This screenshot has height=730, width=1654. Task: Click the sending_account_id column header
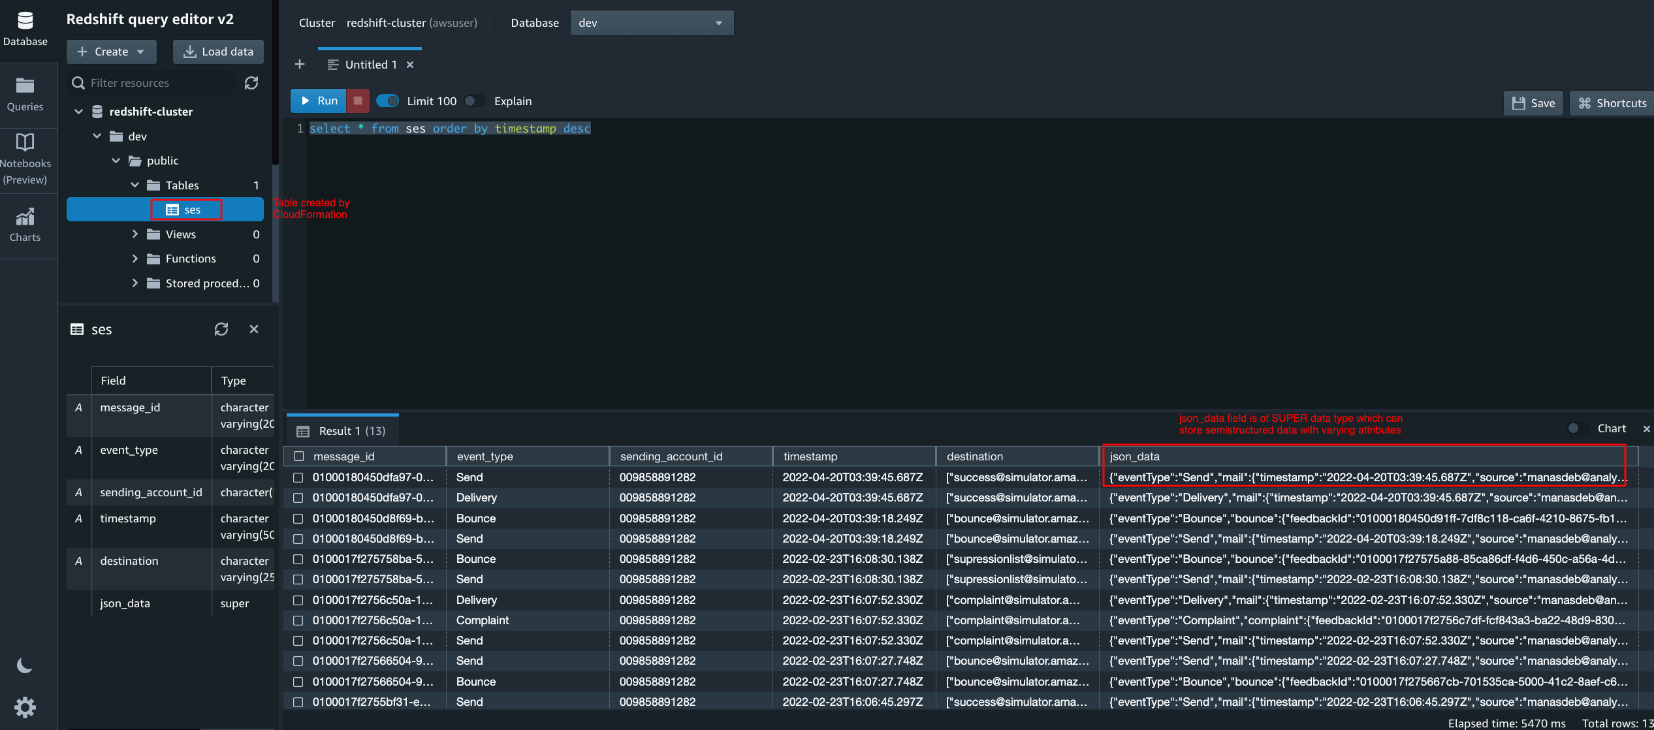[690, 456]
